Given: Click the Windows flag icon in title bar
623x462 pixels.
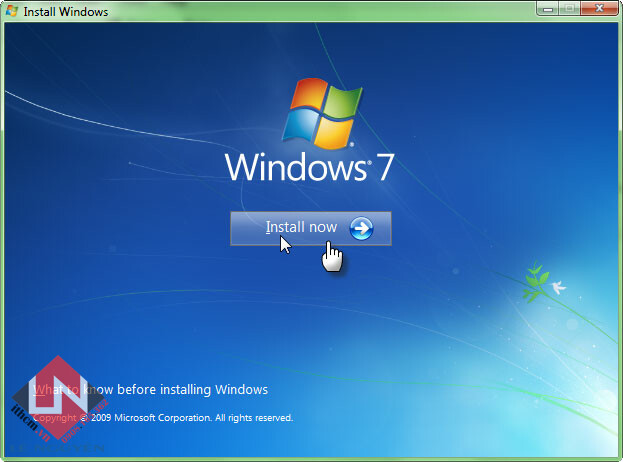Looking at the screenshot, I should [x=12, y=11].
